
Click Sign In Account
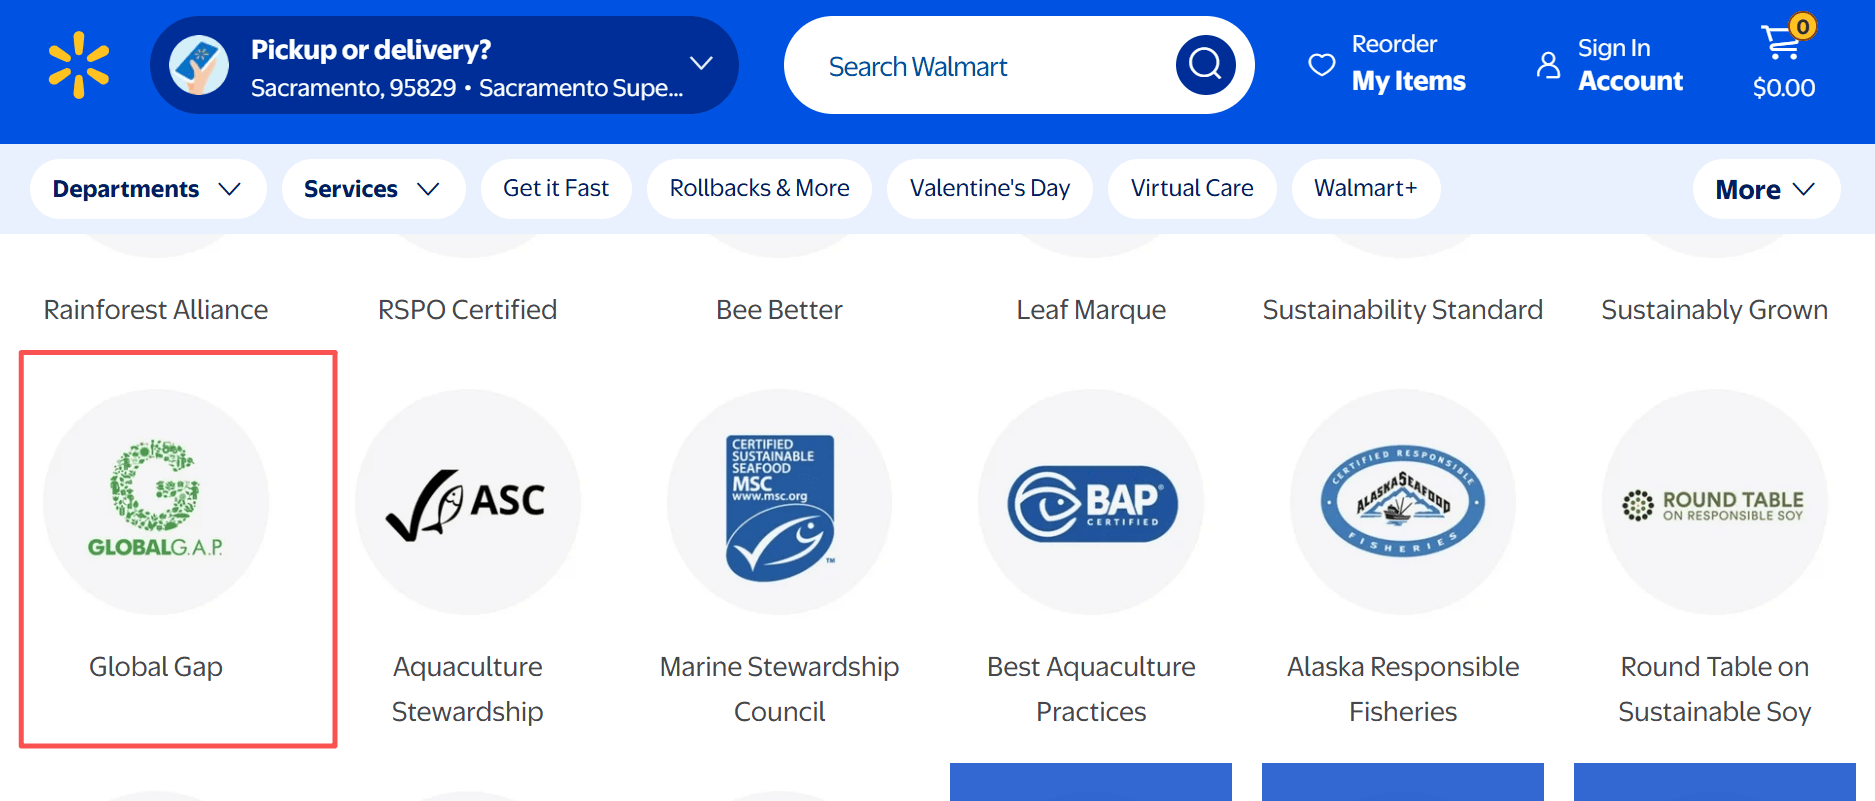click(x=1611, y=65)
